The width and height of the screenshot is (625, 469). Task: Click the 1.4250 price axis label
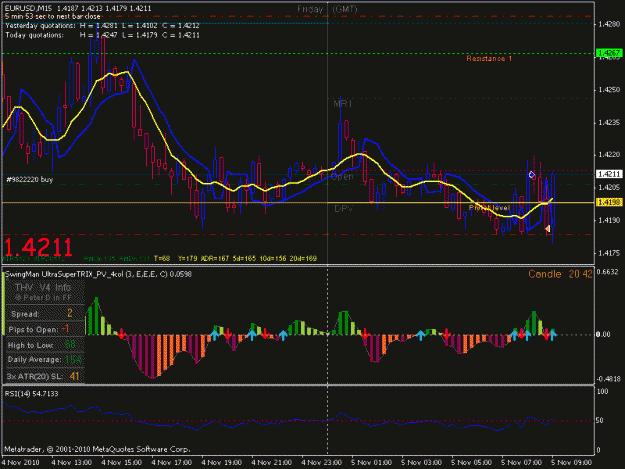tap(609, 90)
